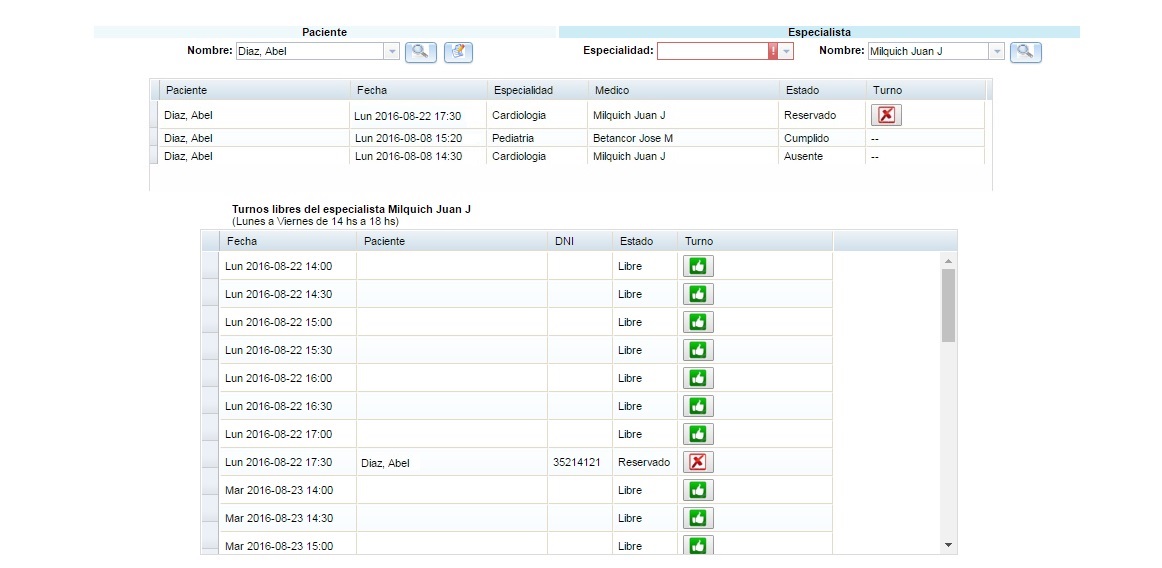Open the Especialidad dropdown arrow
Viewport: 1162px width, 568px height.
pyautogui.click(x=787, y=51)
